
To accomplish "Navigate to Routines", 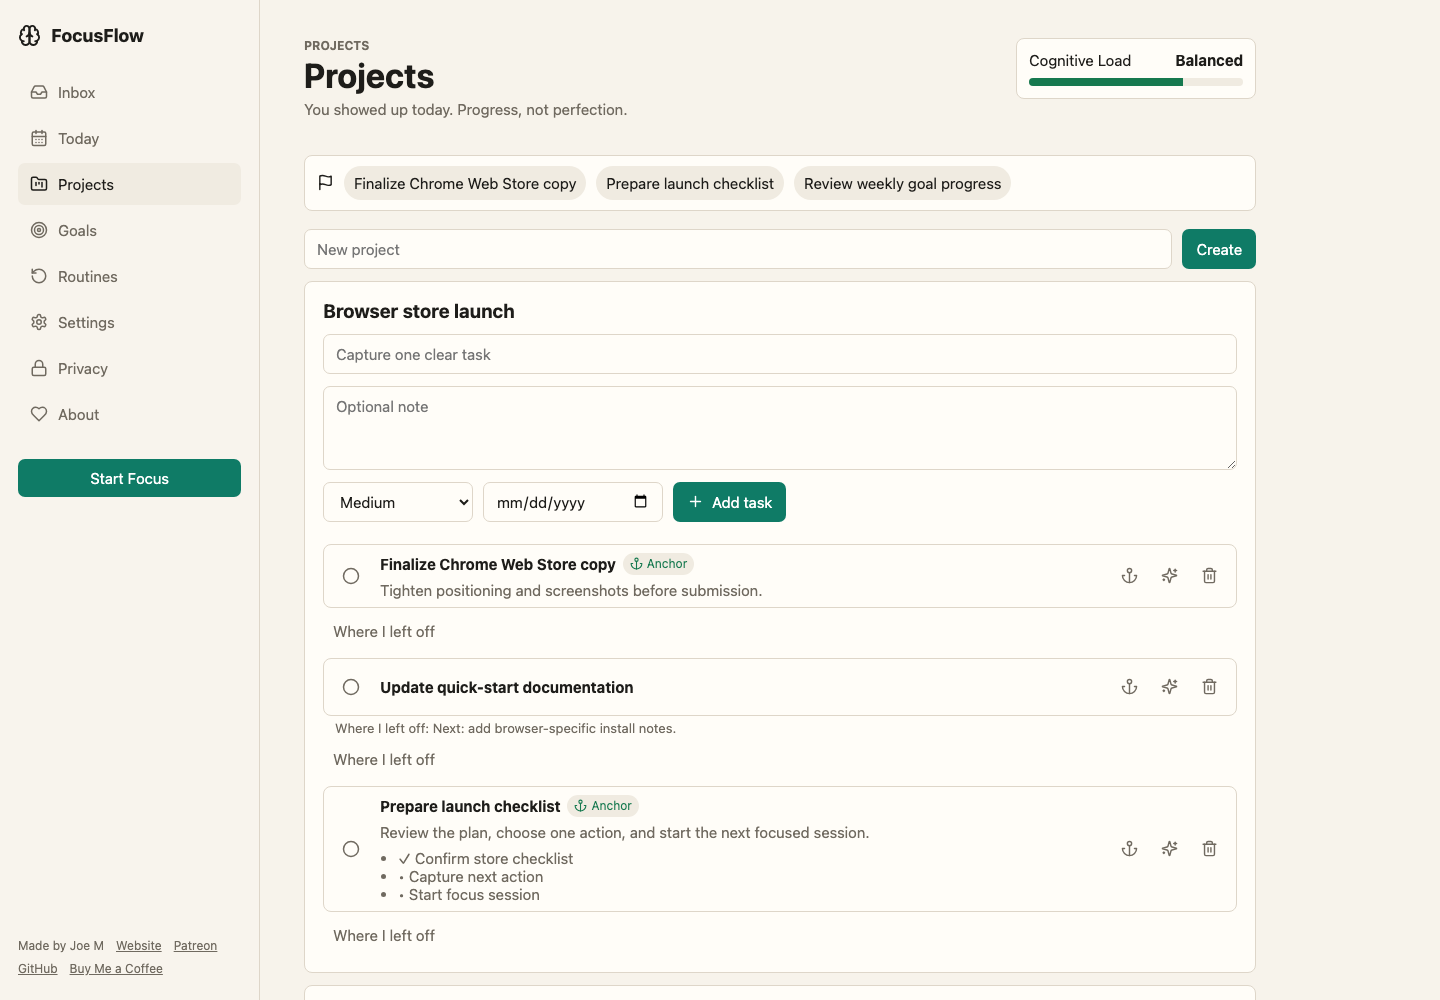I will (129, 276).
